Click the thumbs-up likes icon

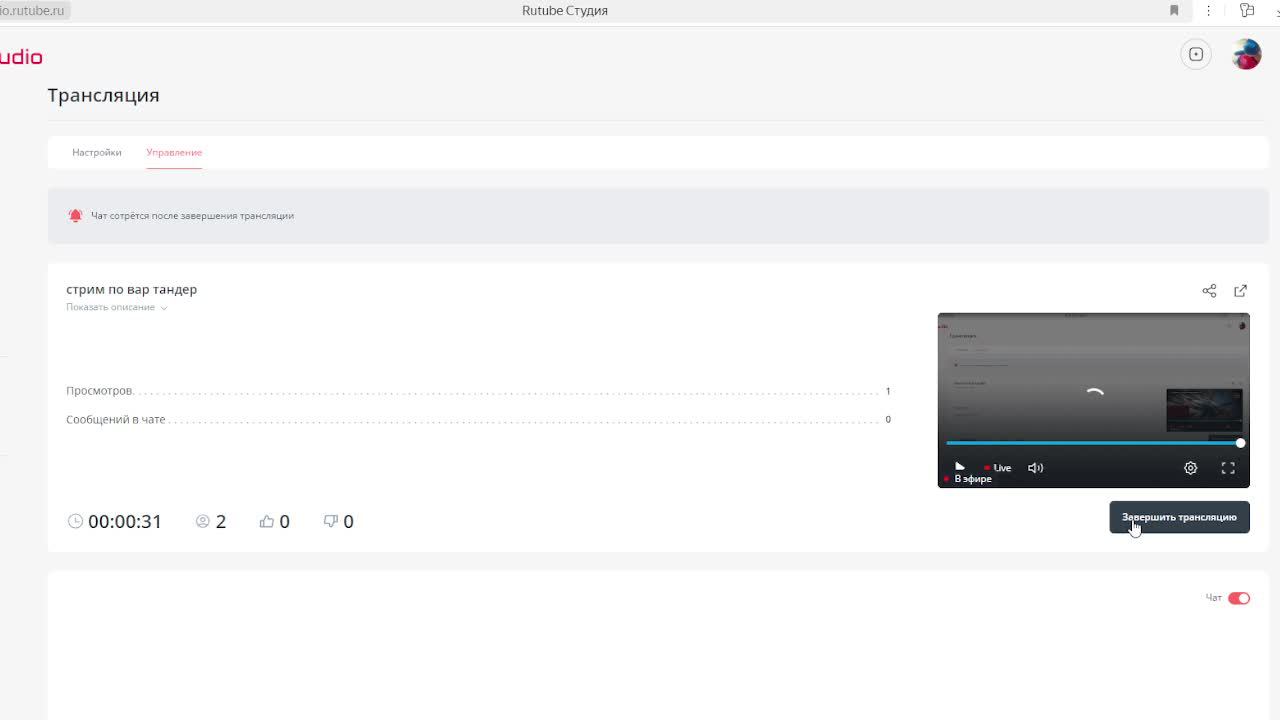[266, 521]
